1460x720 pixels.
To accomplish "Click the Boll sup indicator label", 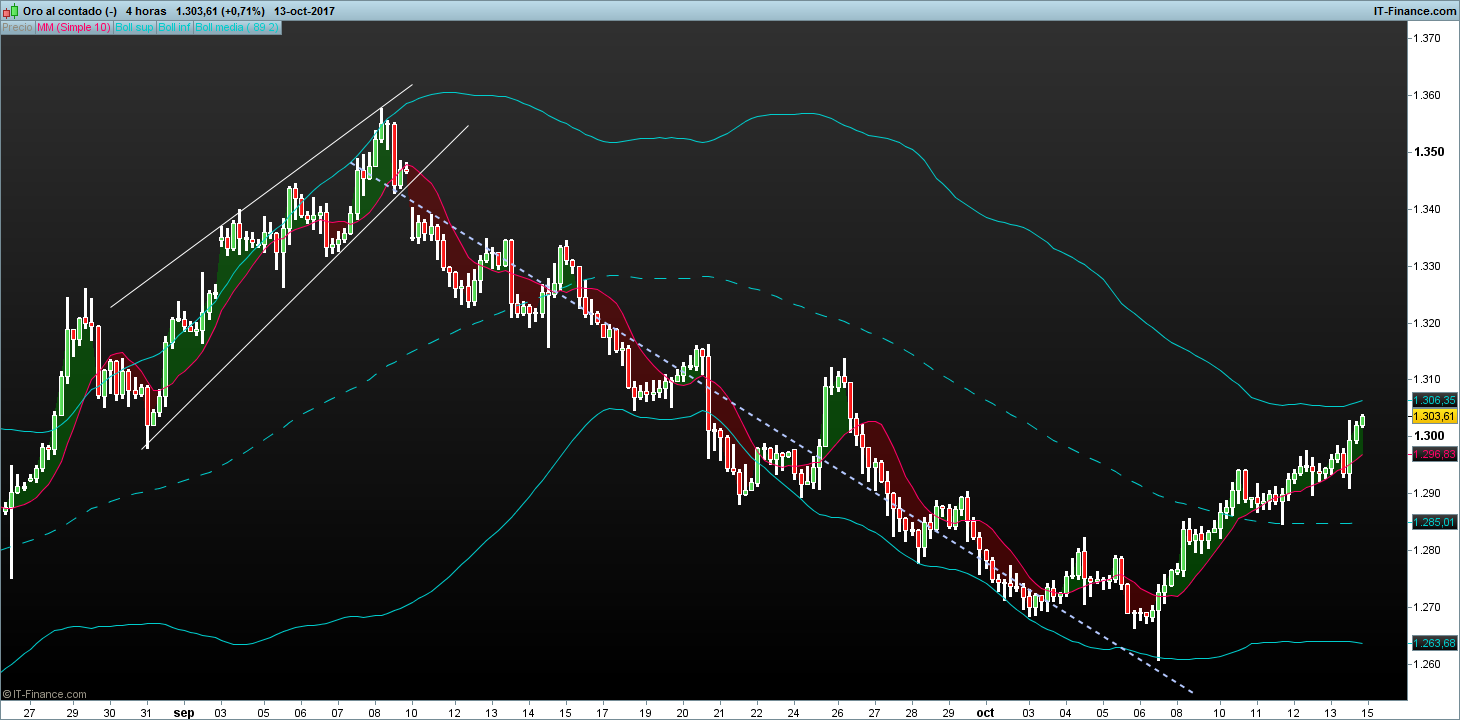I will coord(134,28).
